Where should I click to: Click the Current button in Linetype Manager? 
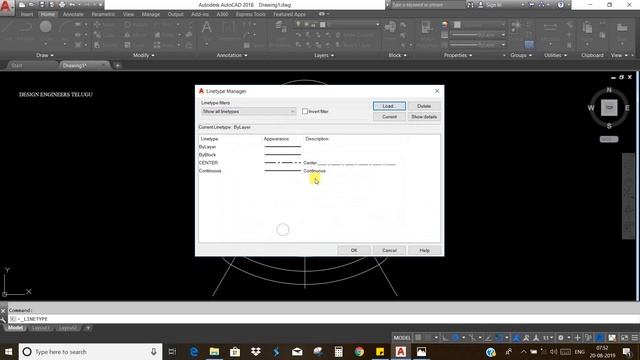tap(389, 117)
